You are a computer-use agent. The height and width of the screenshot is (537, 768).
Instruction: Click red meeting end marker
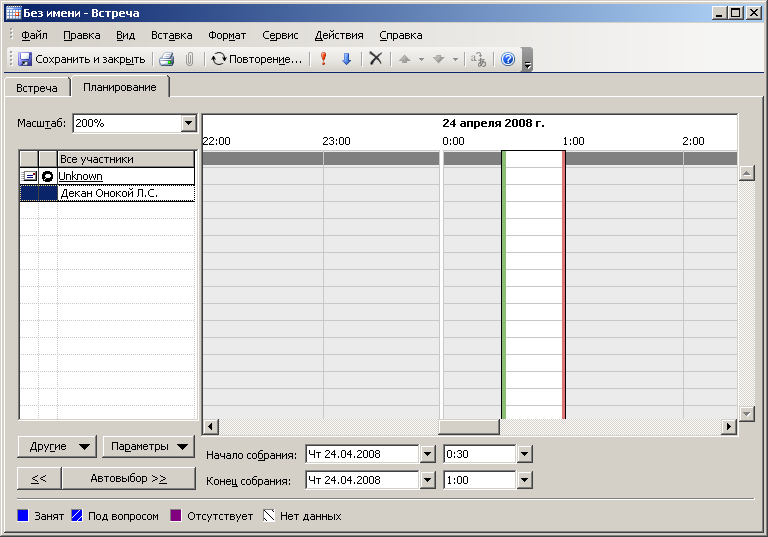pos(564,285)
